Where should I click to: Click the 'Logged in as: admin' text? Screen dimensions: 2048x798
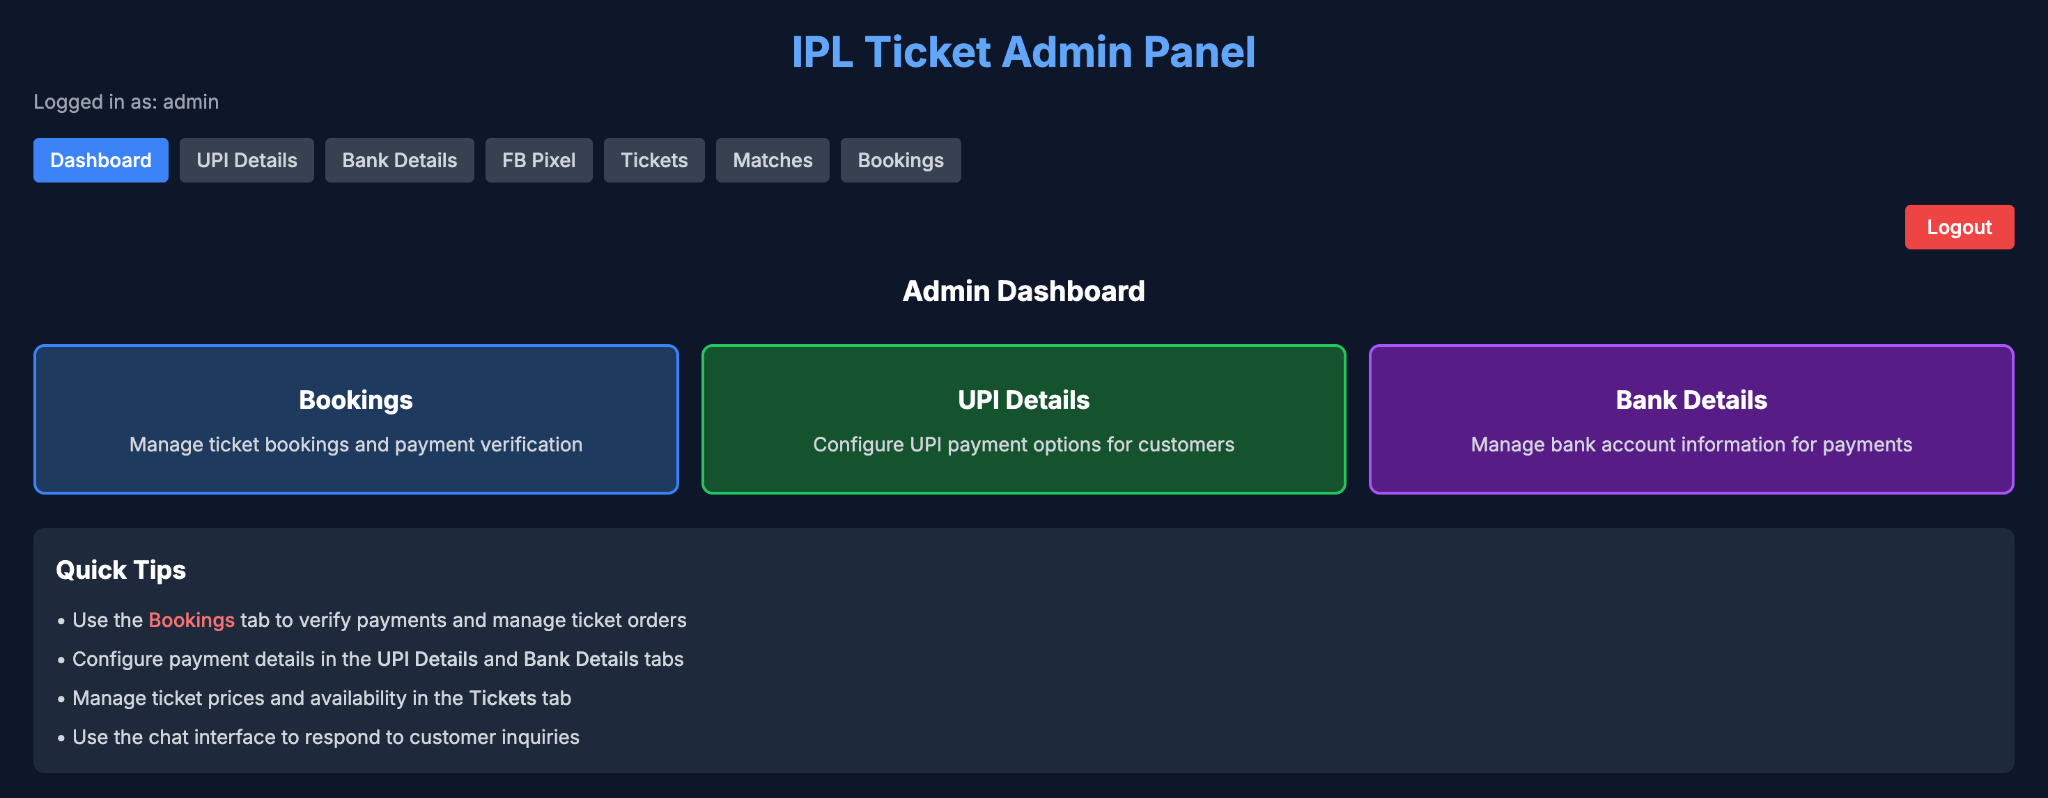pyautogui.click(x=126, y=102)
